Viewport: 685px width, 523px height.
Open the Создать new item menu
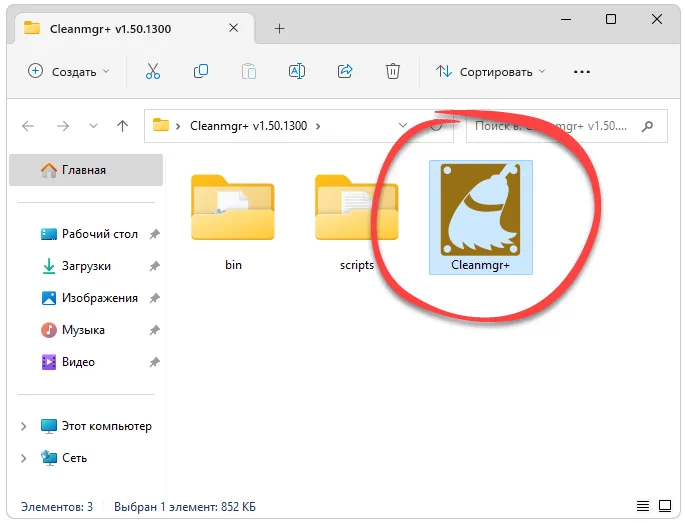[x=69, y=71]
